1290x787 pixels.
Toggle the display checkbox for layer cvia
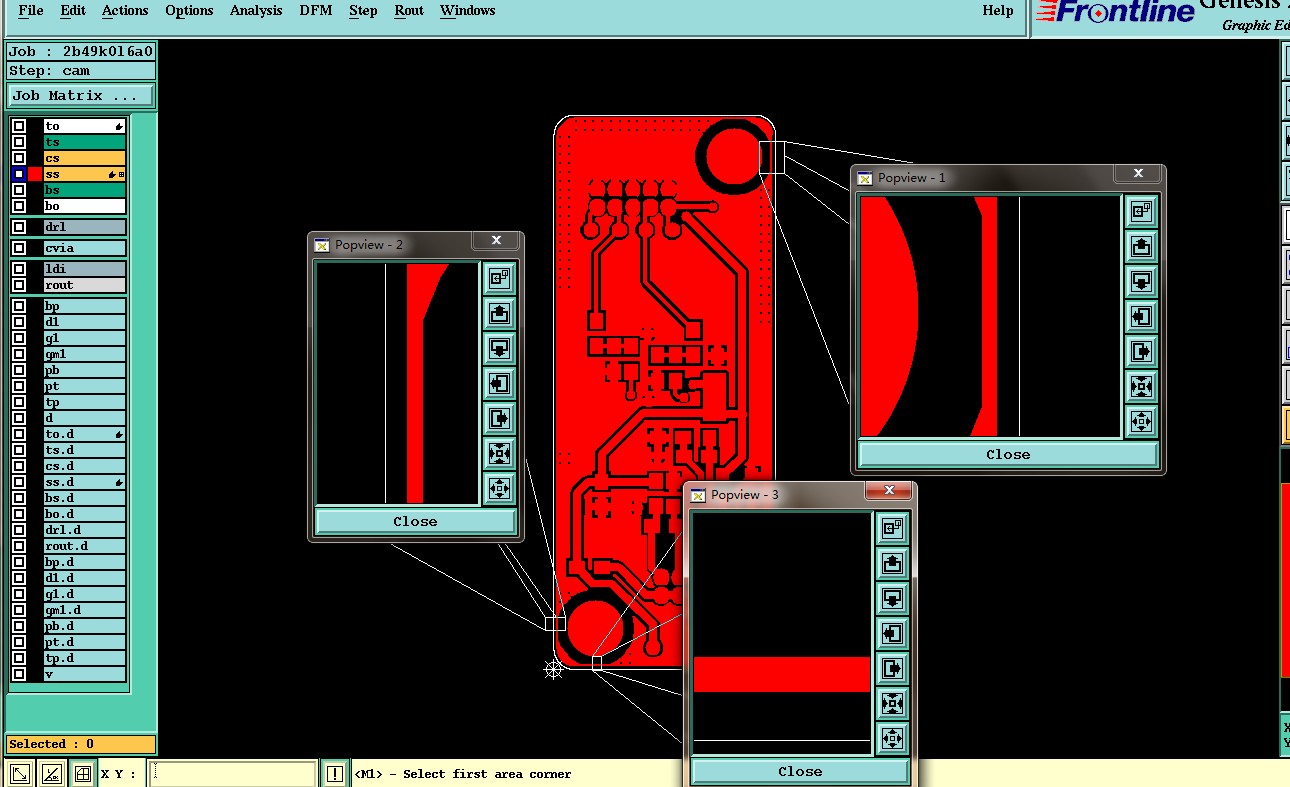(19, 248)
